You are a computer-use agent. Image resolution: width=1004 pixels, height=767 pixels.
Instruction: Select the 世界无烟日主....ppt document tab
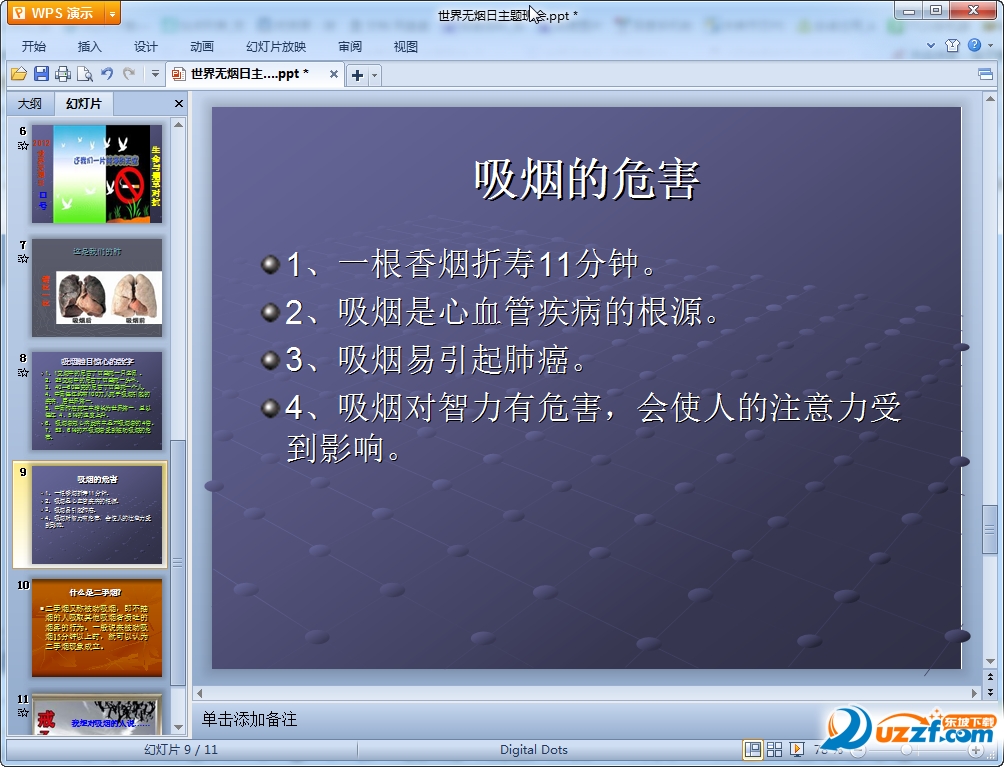pos(248,74)
